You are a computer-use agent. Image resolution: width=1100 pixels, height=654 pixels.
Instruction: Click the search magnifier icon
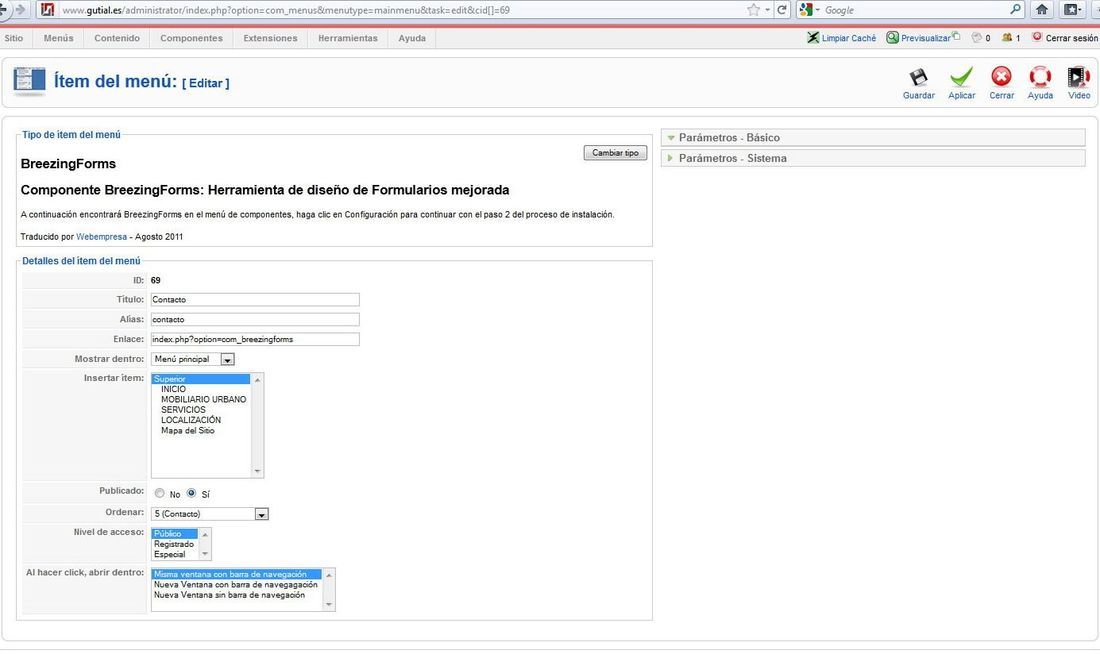(1015, 10)
